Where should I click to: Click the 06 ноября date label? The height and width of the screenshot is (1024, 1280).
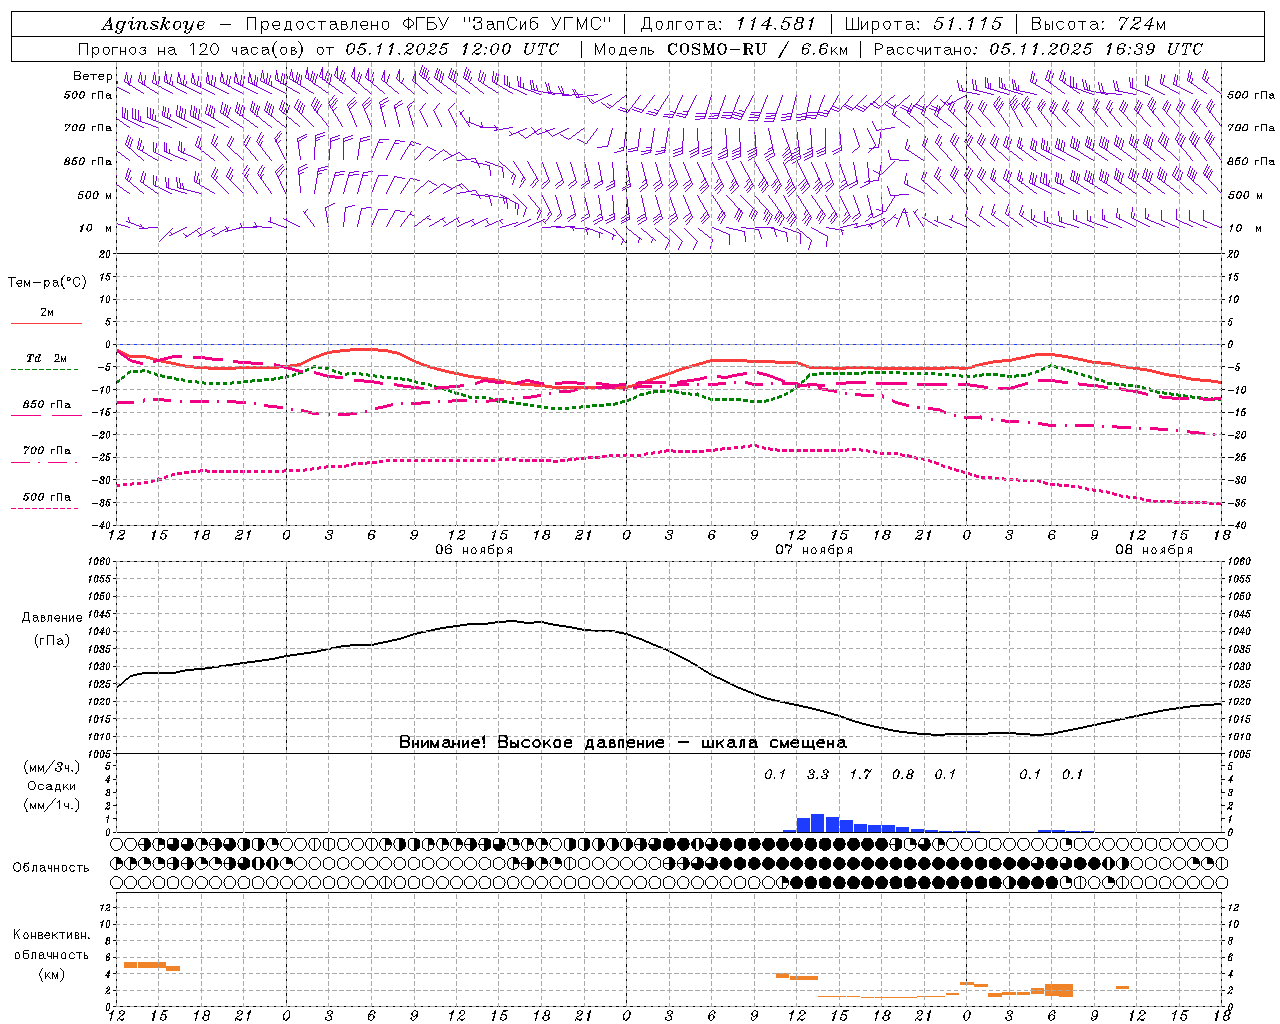pyautogui.click(x=474, y=550)
